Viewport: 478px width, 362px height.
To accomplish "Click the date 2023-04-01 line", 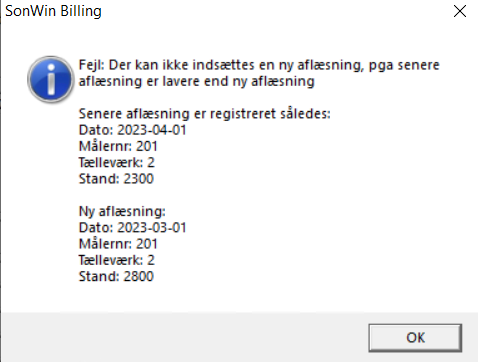I will point(132,130).
